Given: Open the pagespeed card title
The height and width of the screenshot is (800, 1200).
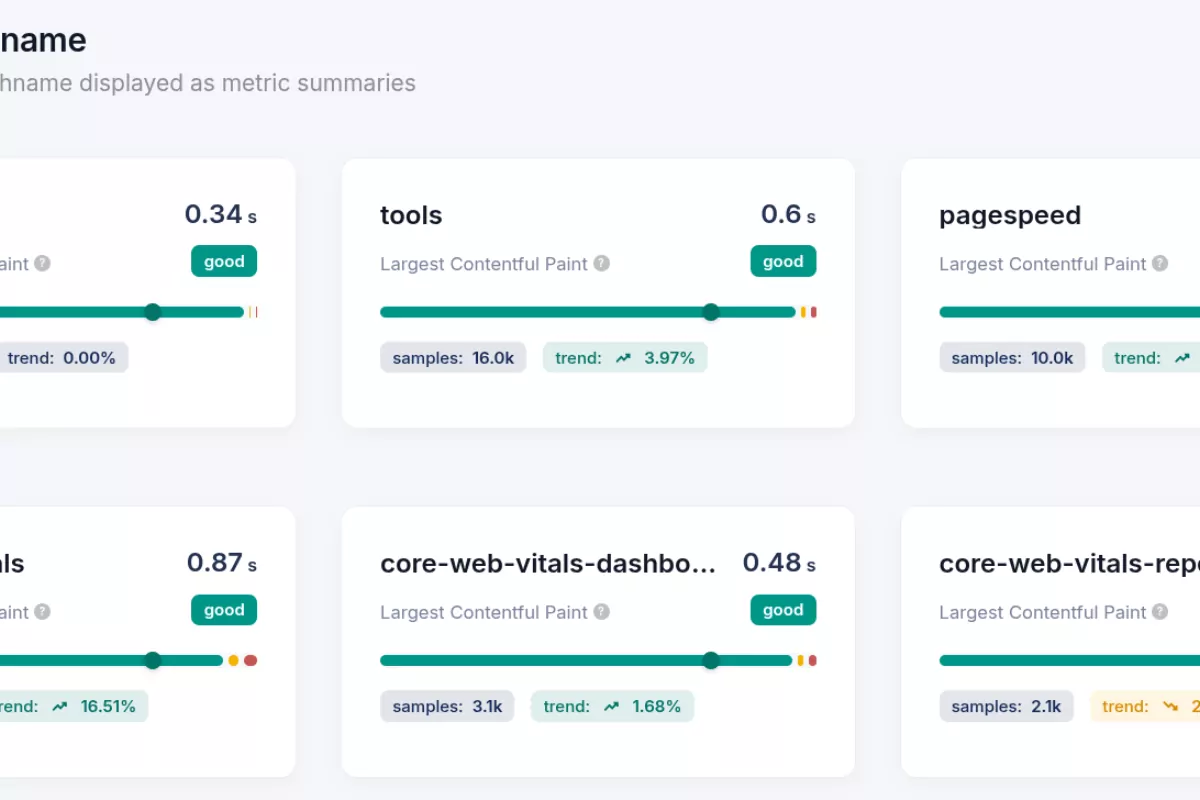Looking at the screenshot, I should tap(1010, 215).
